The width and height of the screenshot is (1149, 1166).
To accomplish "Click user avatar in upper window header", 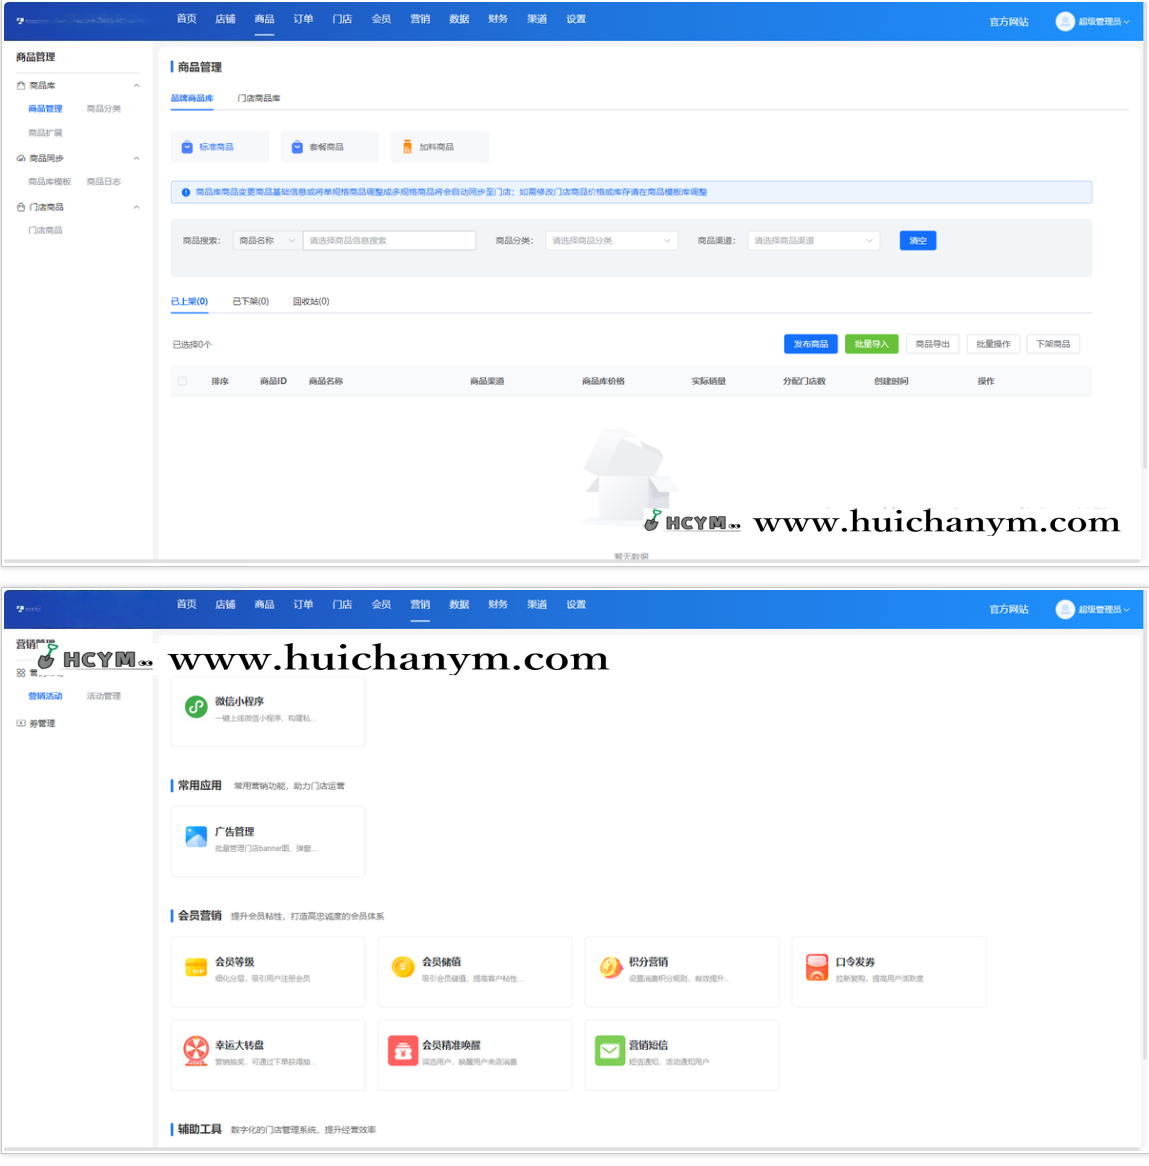I will click(x=1065, y=22).
